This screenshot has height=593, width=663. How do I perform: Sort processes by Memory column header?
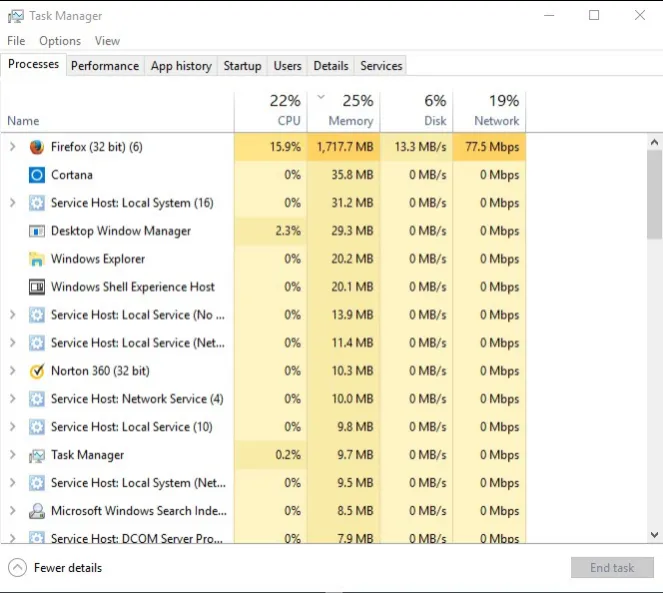[x=344, y=111]
